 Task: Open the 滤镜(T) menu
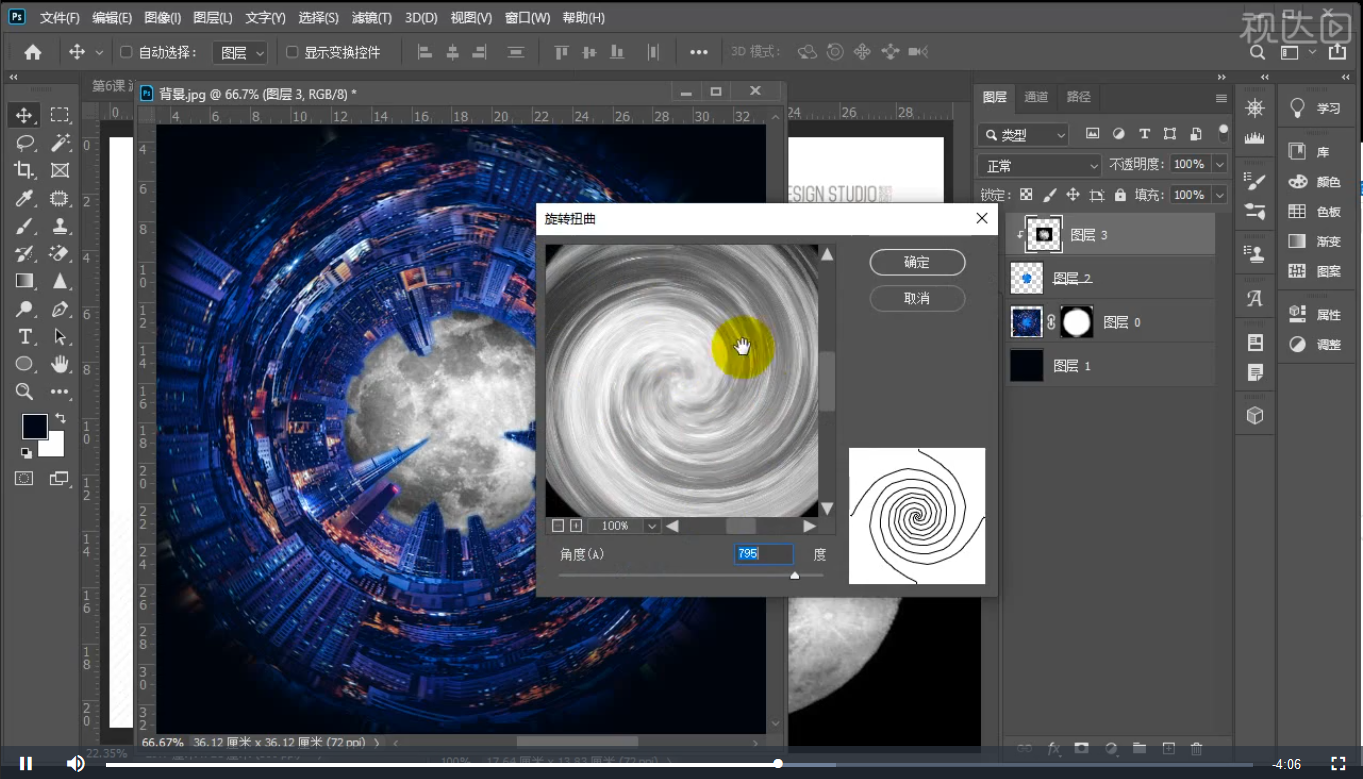pyautogui.click(x=372, y=18)
